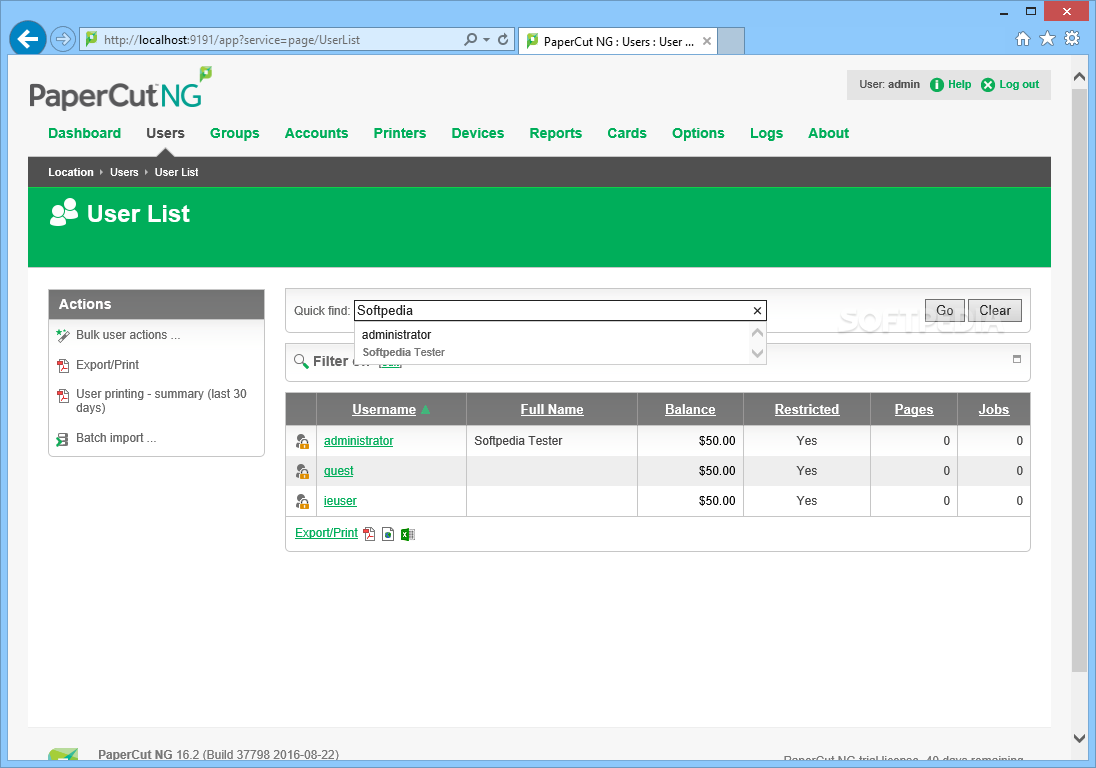Collapse the Filter panel with minimize toggle
The height and width of the screenshot is (768, 1096).
pos(1017,359)
